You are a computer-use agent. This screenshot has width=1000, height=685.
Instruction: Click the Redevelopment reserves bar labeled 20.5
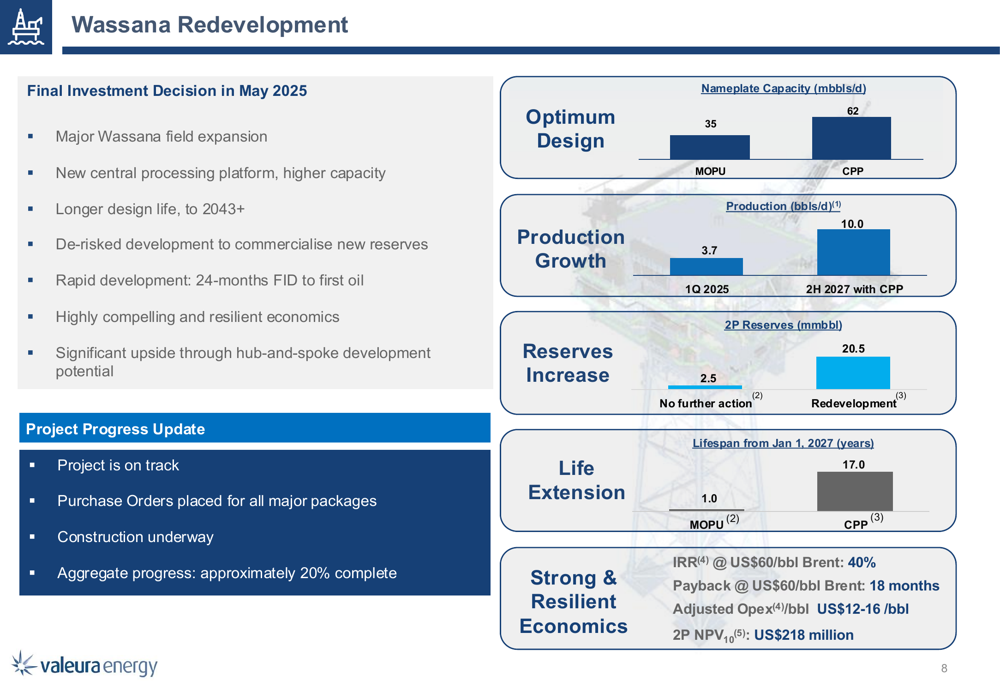pyautogui.click(x=853, y=373)
